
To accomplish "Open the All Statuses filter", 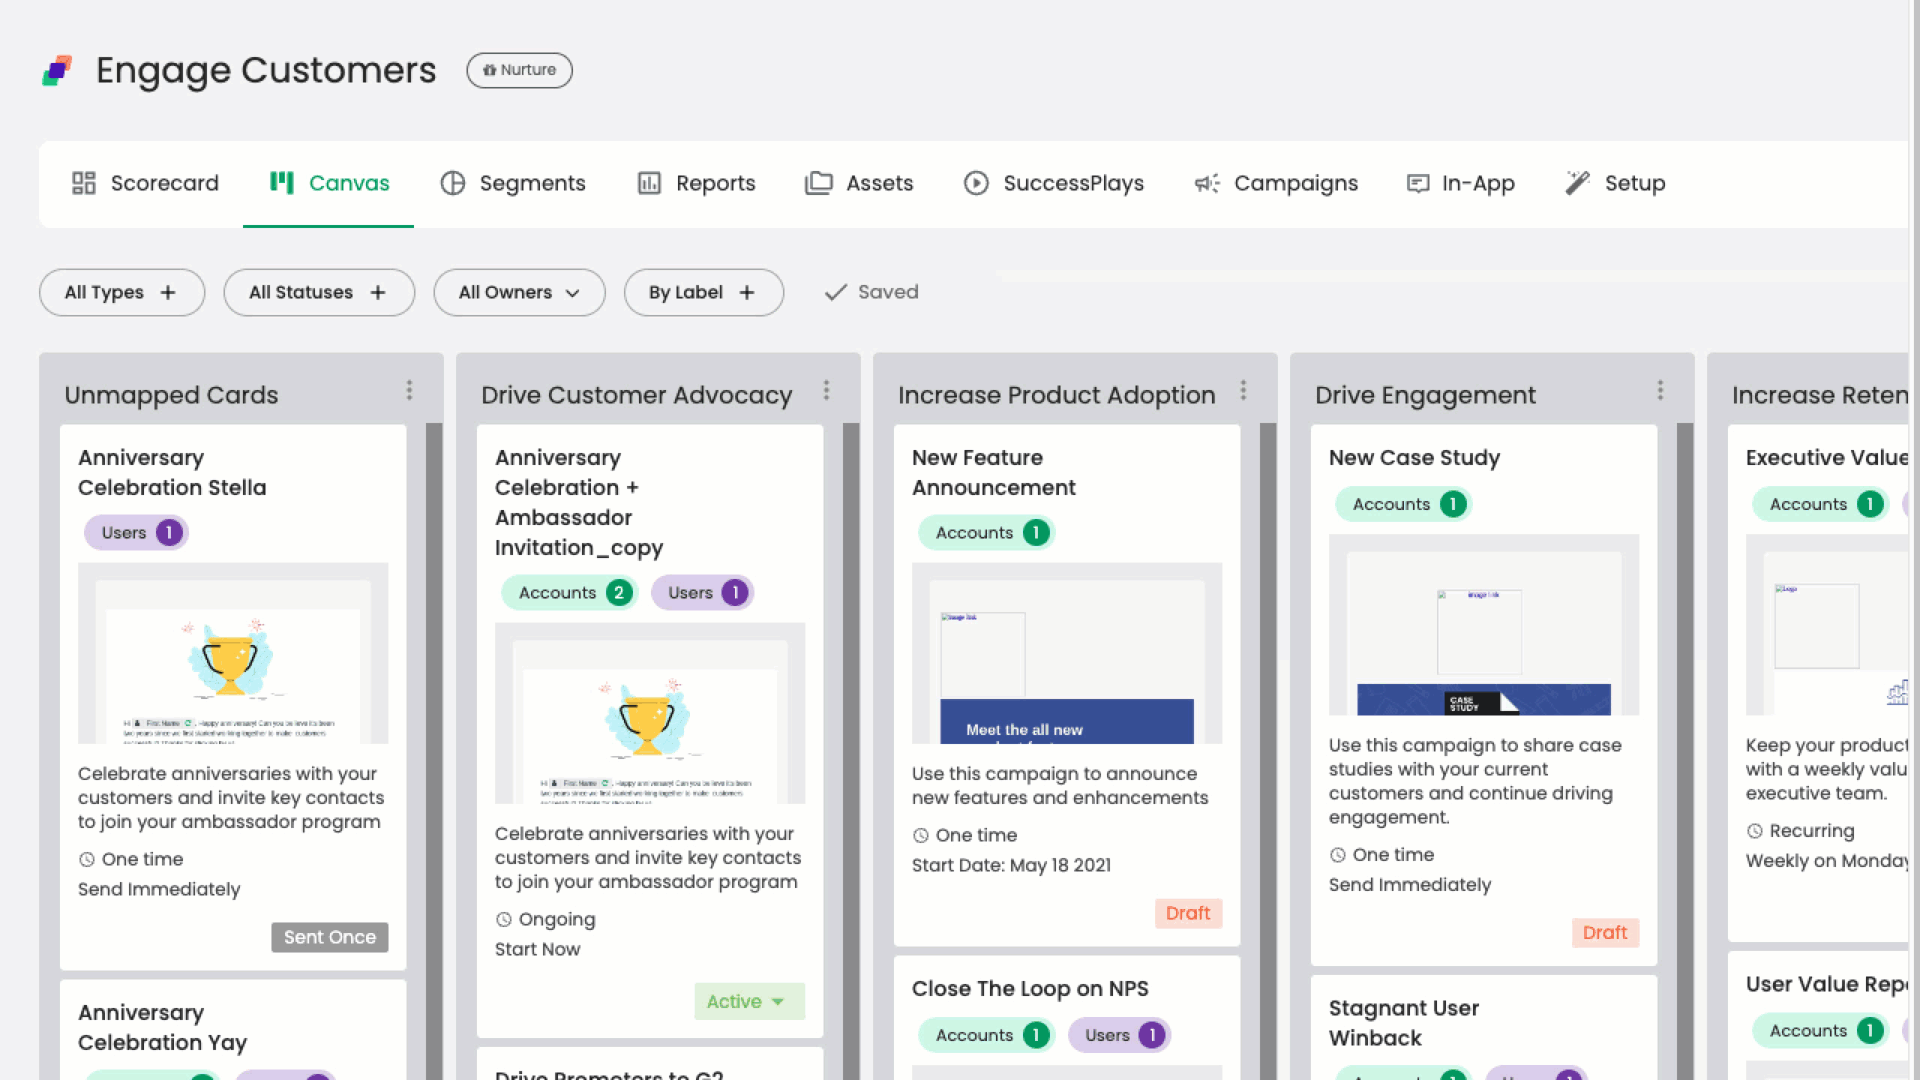I will pos(319,292).
